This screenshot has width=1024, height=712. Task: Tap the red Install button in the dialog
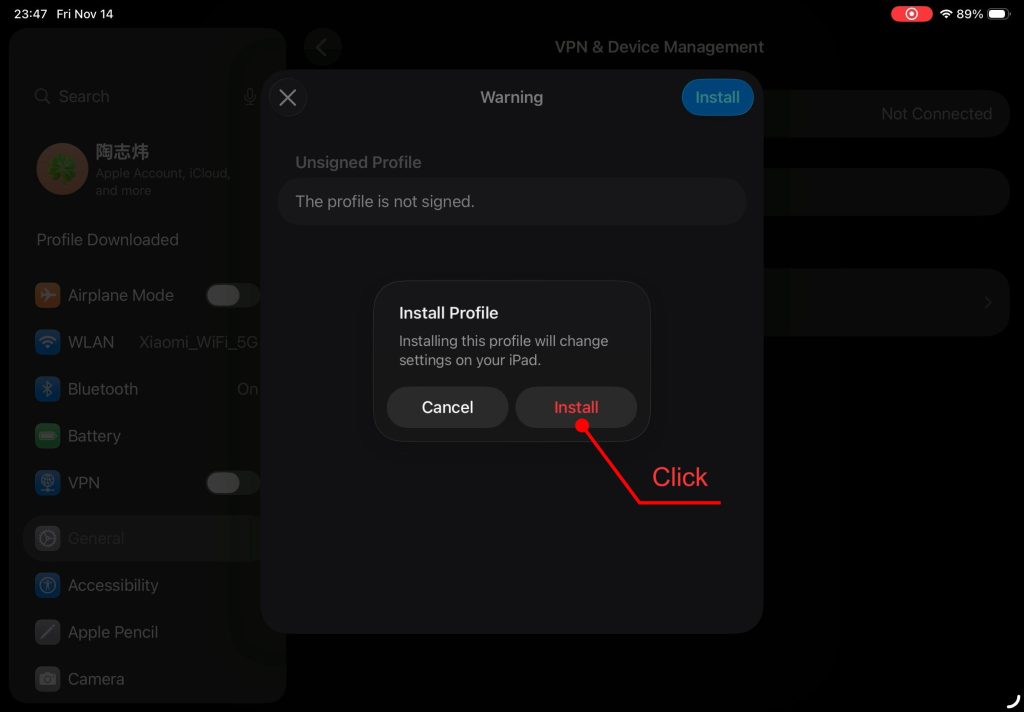(x=575, y=407)
